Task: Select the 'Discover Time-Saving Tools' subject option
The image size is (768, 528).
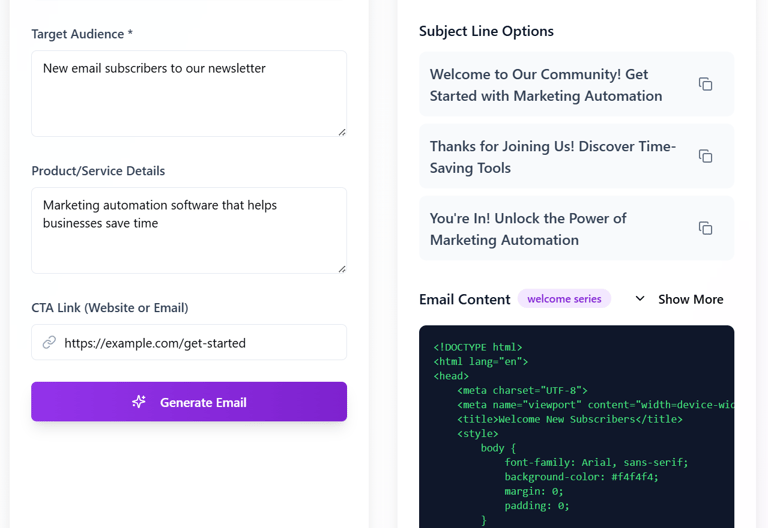Action: tap(553, 157)
